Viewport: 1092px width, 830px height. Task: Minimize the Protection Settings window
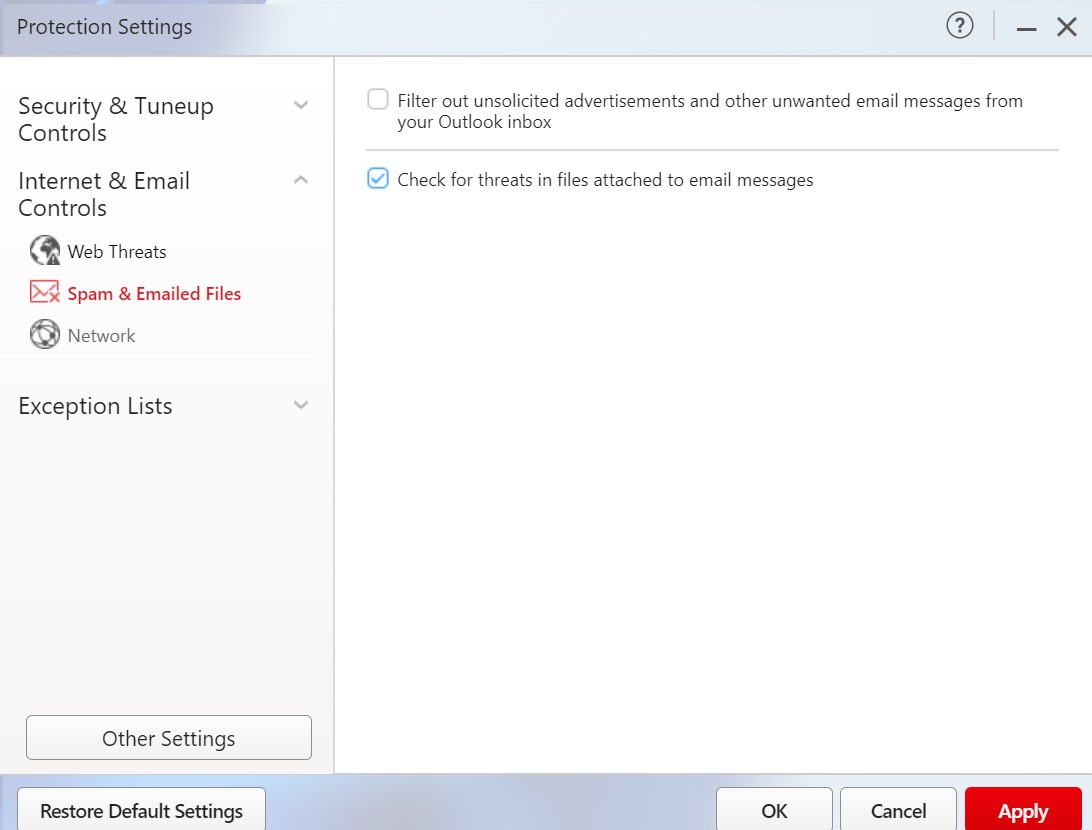pyautogui.click(x=1026, y=29)
